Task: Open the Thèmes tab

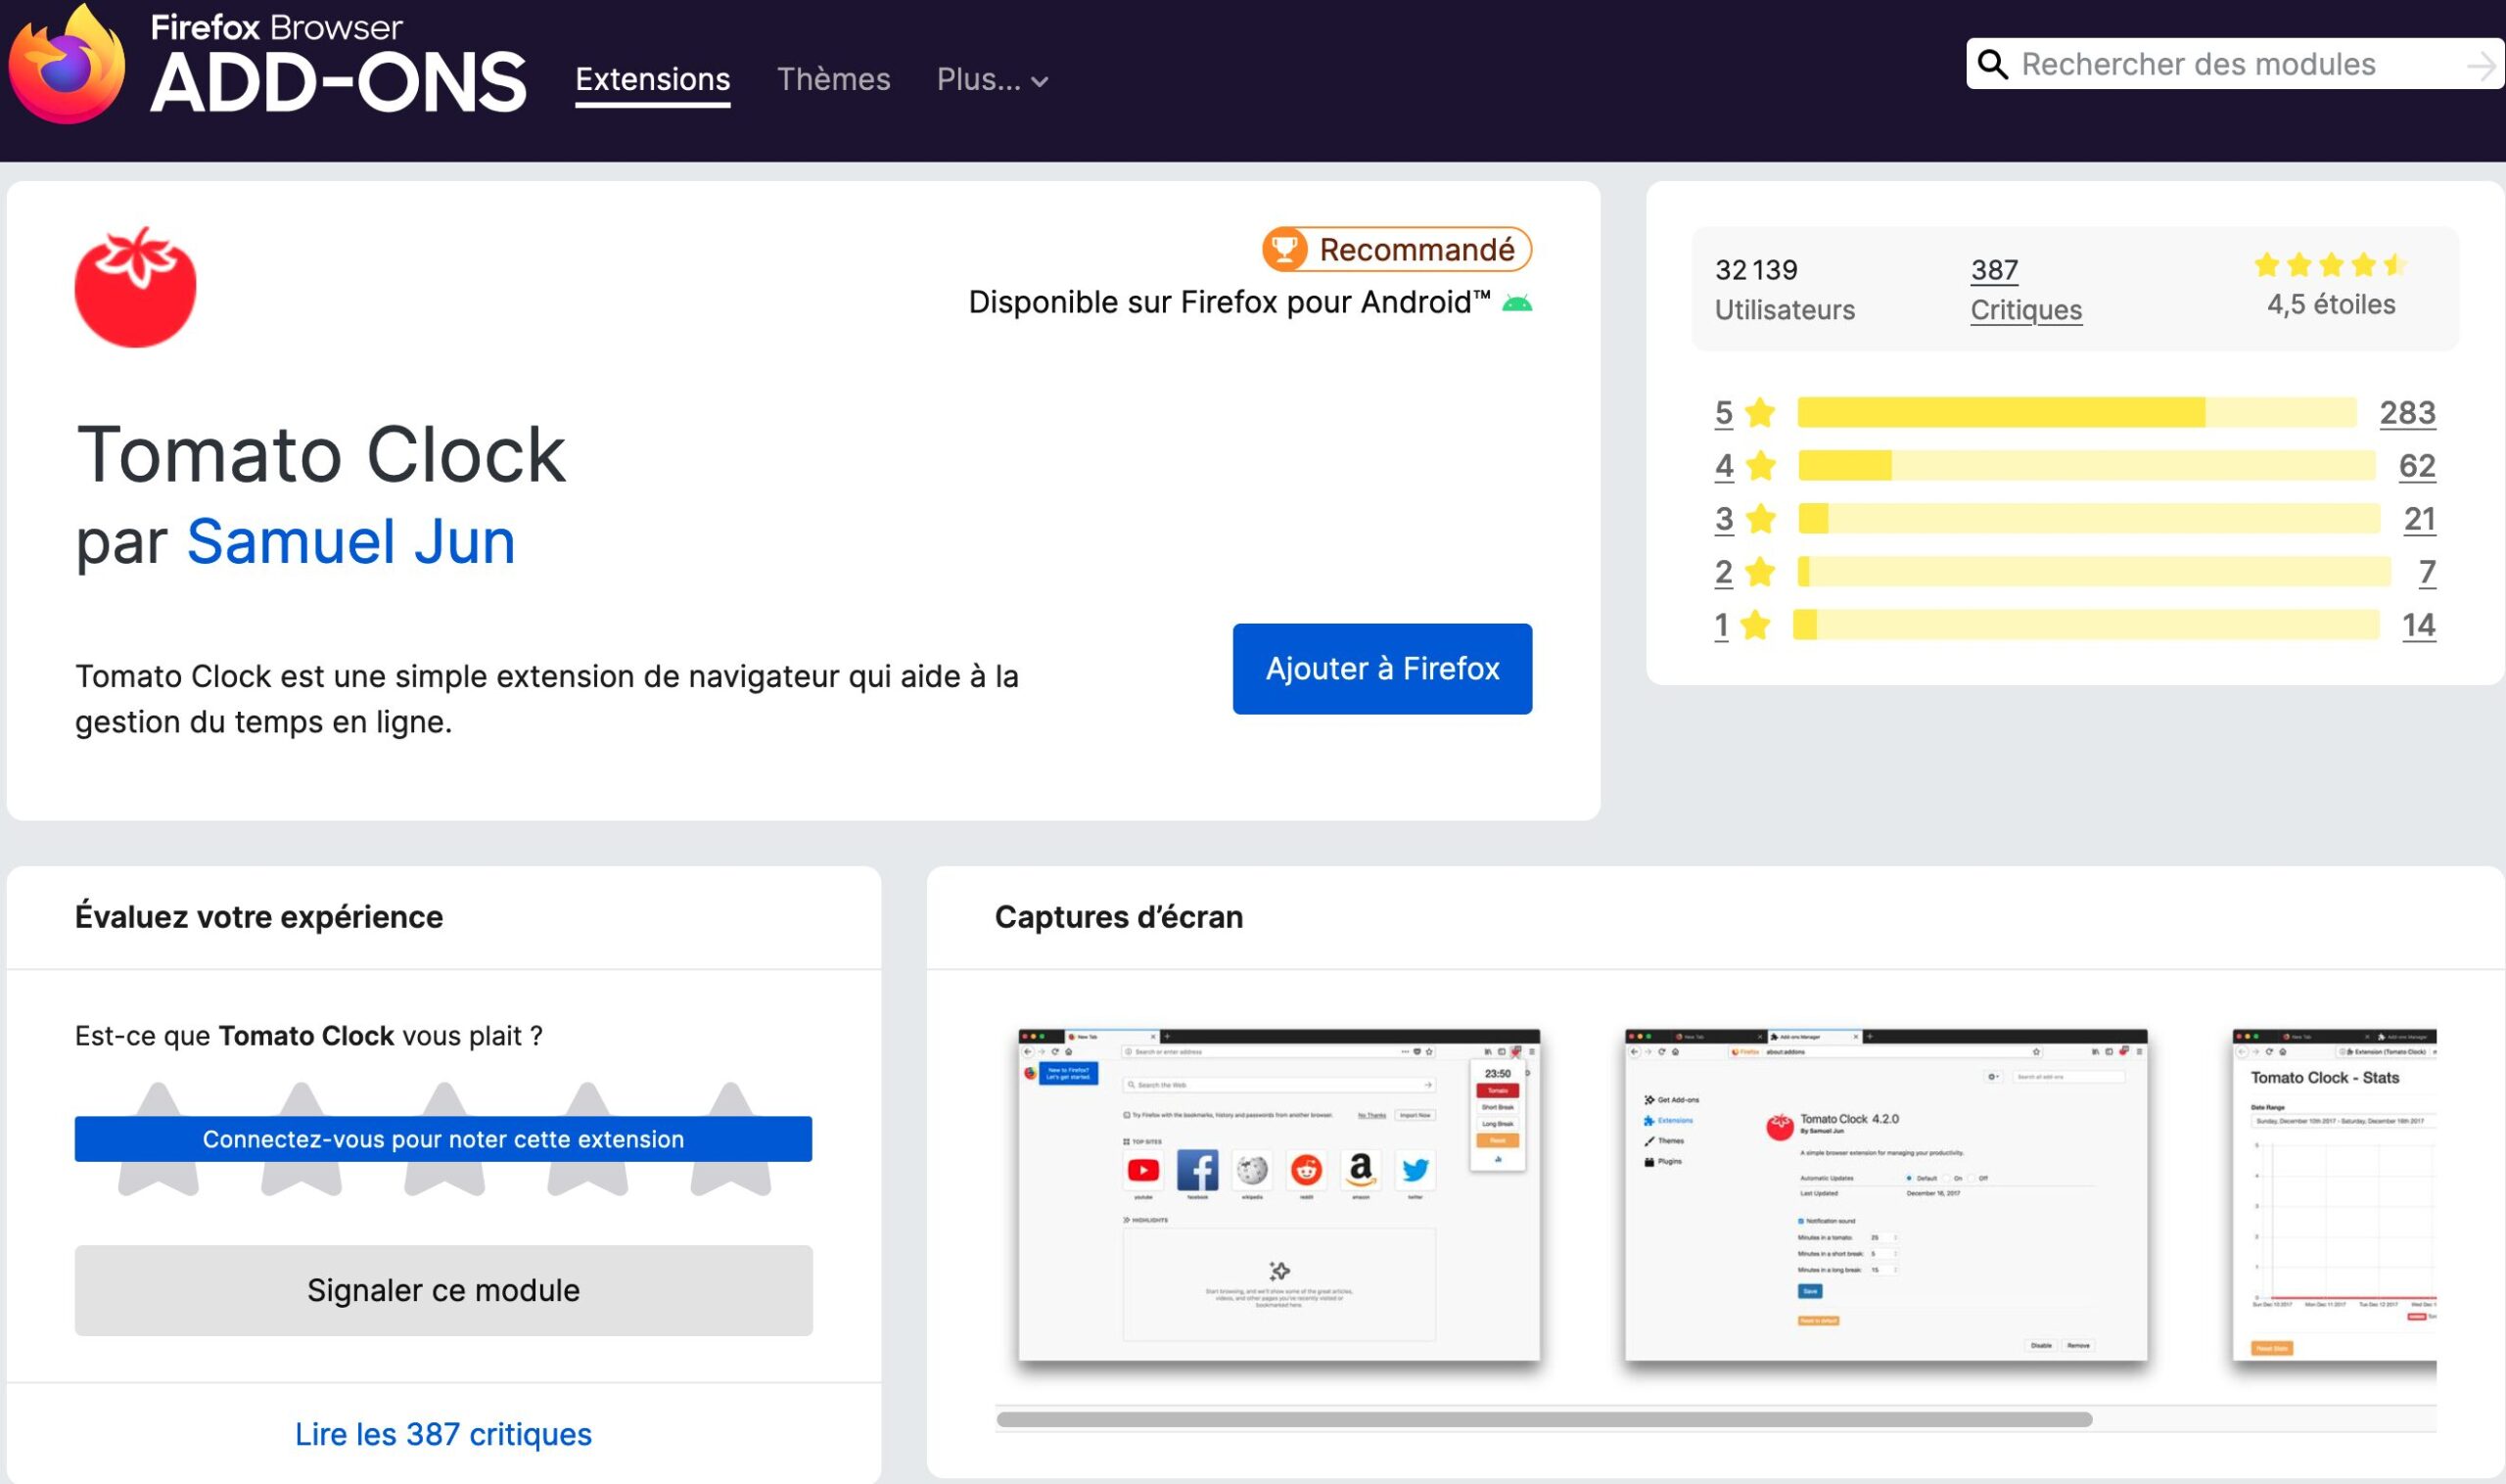Action: pos(834,79)
